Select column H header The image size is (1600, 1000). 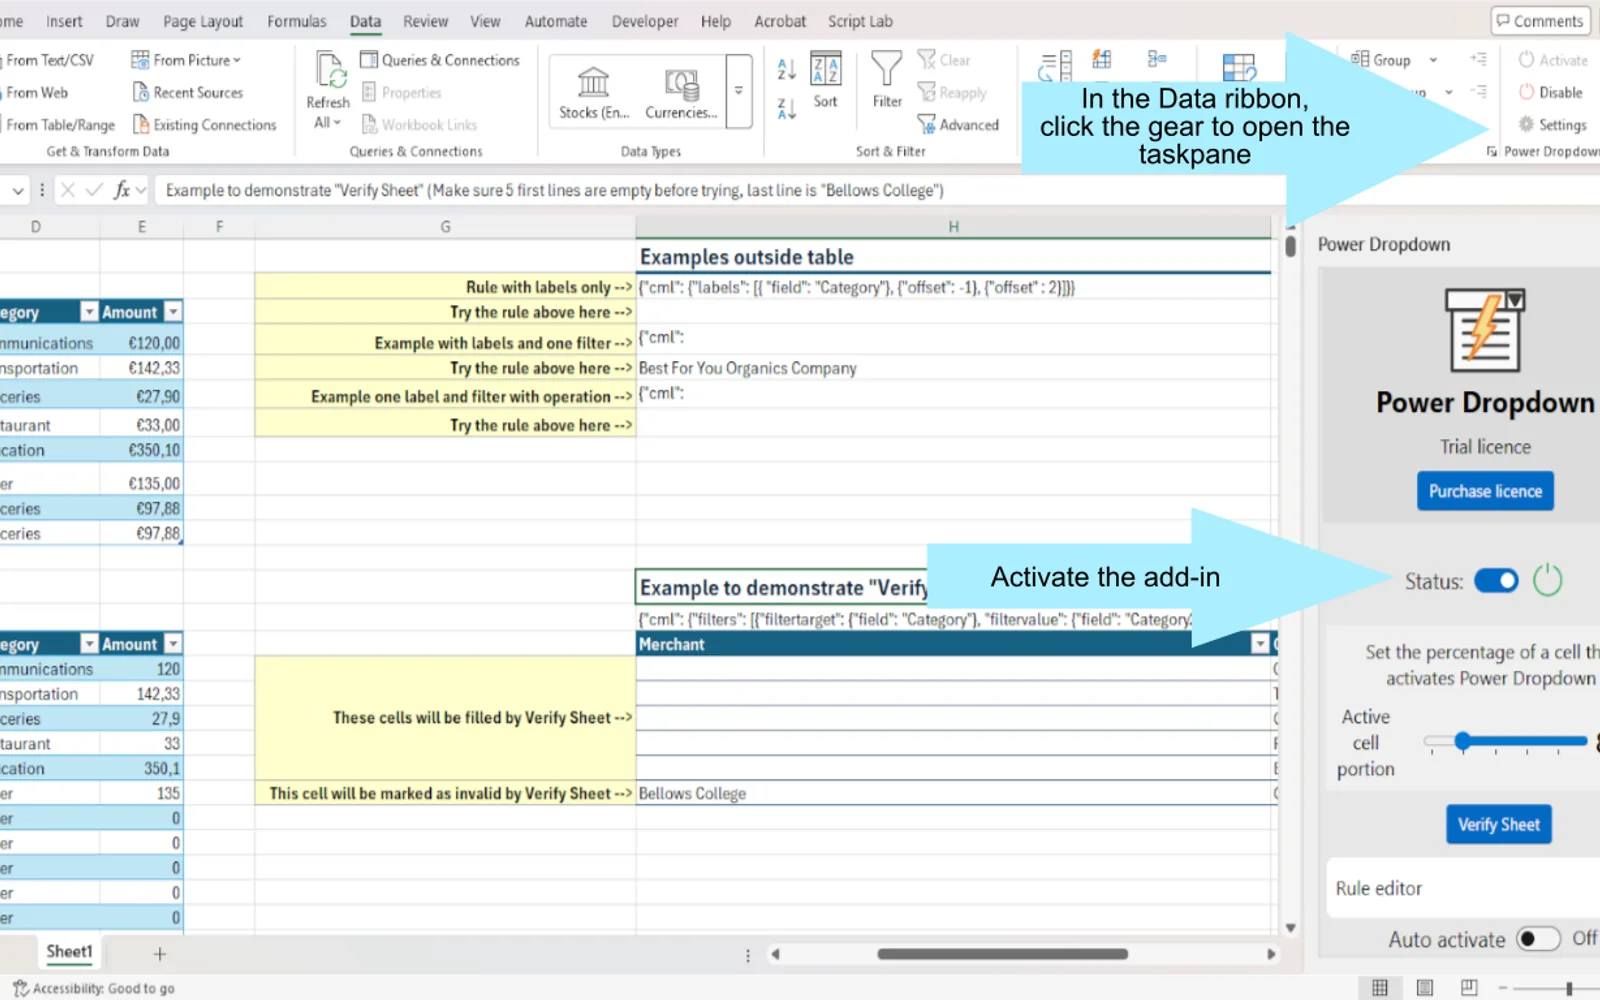pyautogui.click(x=953, y=227)
